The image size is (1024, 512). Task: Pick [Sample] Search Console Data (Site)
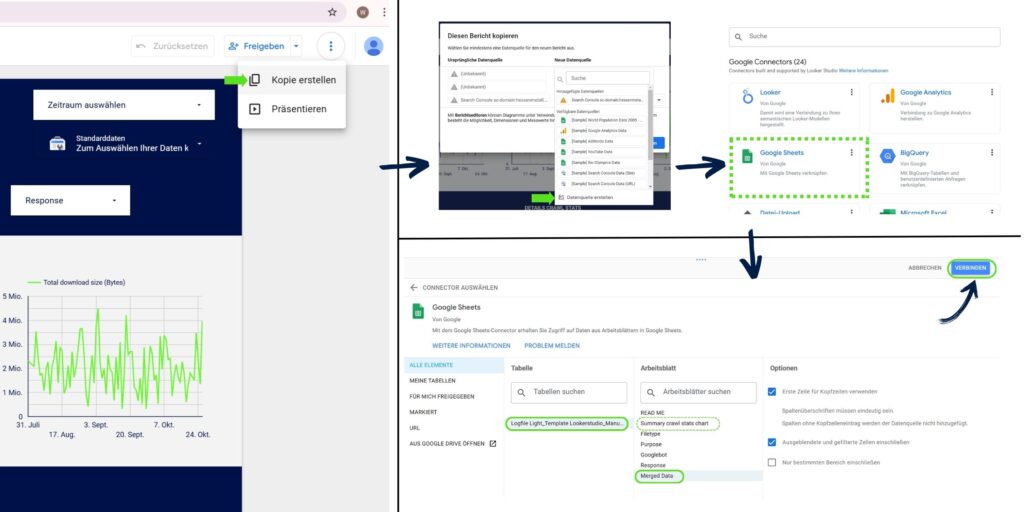[601, 173]
